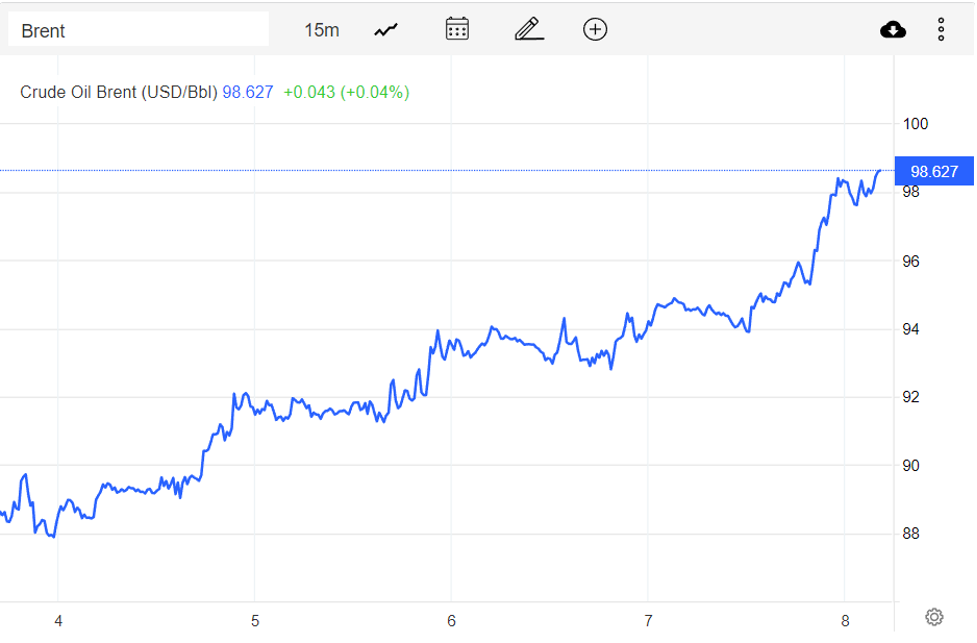977x643 pixels.
Task: Click the Crude Oil Brent (USD/Bbl) title
Action: click(118, 92)
